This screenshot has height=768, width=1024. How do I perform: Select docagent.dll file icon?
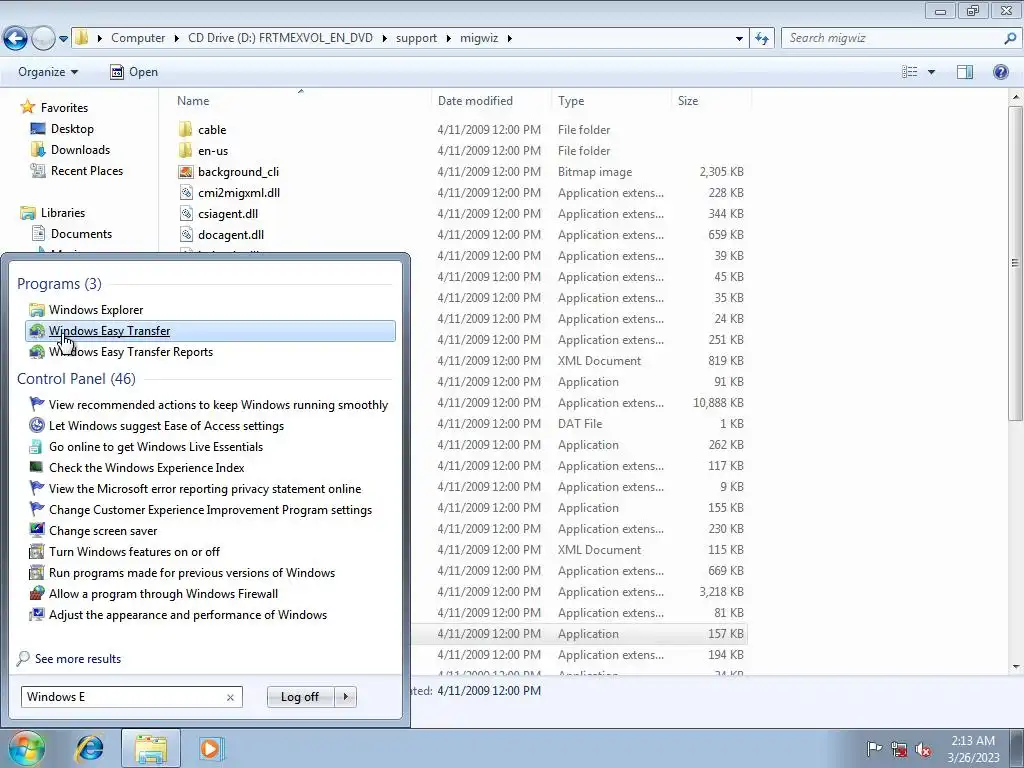185,234
